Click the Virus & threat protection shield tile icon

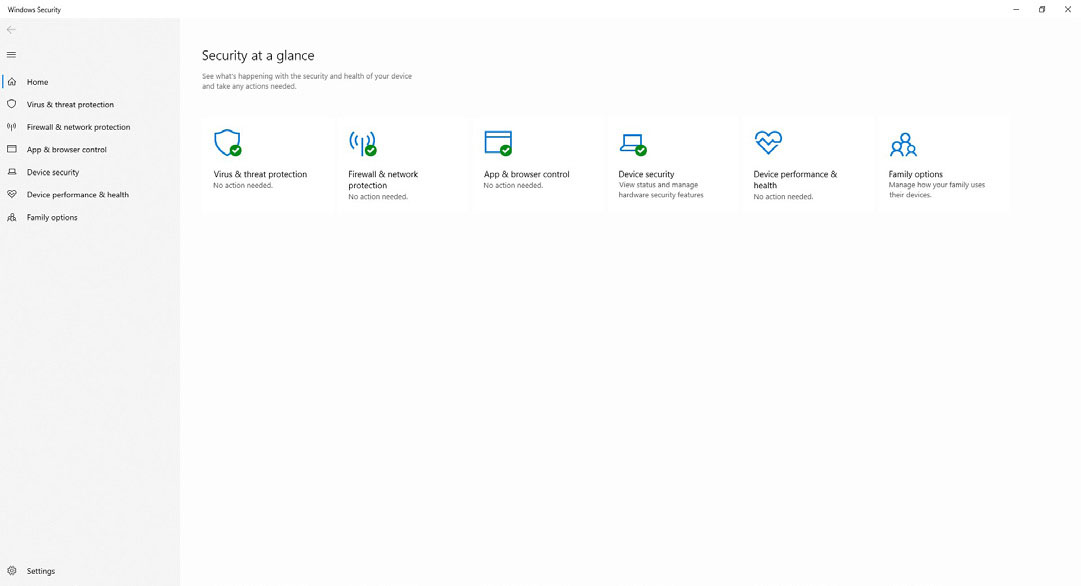click(x=227, y=143)
